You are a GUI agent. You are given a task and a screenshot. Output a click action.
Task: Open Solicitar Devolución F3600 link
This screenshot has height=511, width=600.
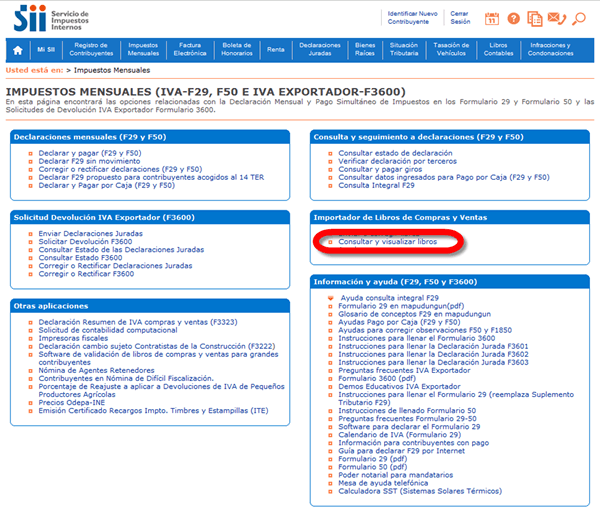tap(85, 242)
